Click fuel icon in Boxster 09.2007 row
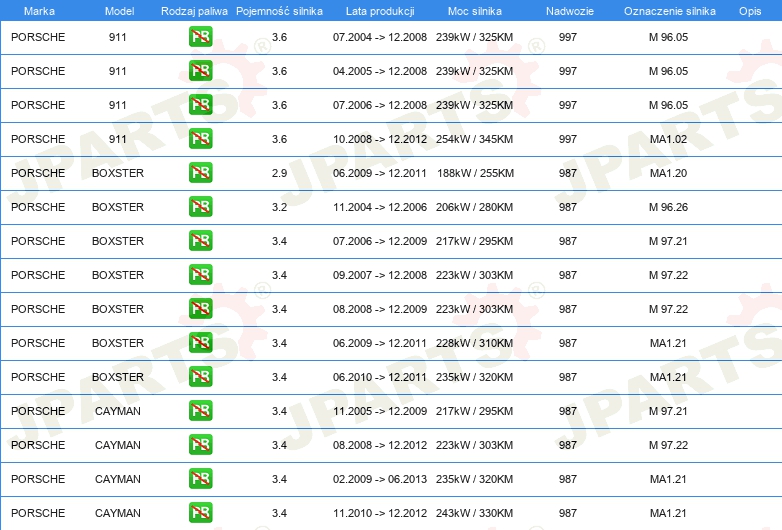 coord(200,274)
